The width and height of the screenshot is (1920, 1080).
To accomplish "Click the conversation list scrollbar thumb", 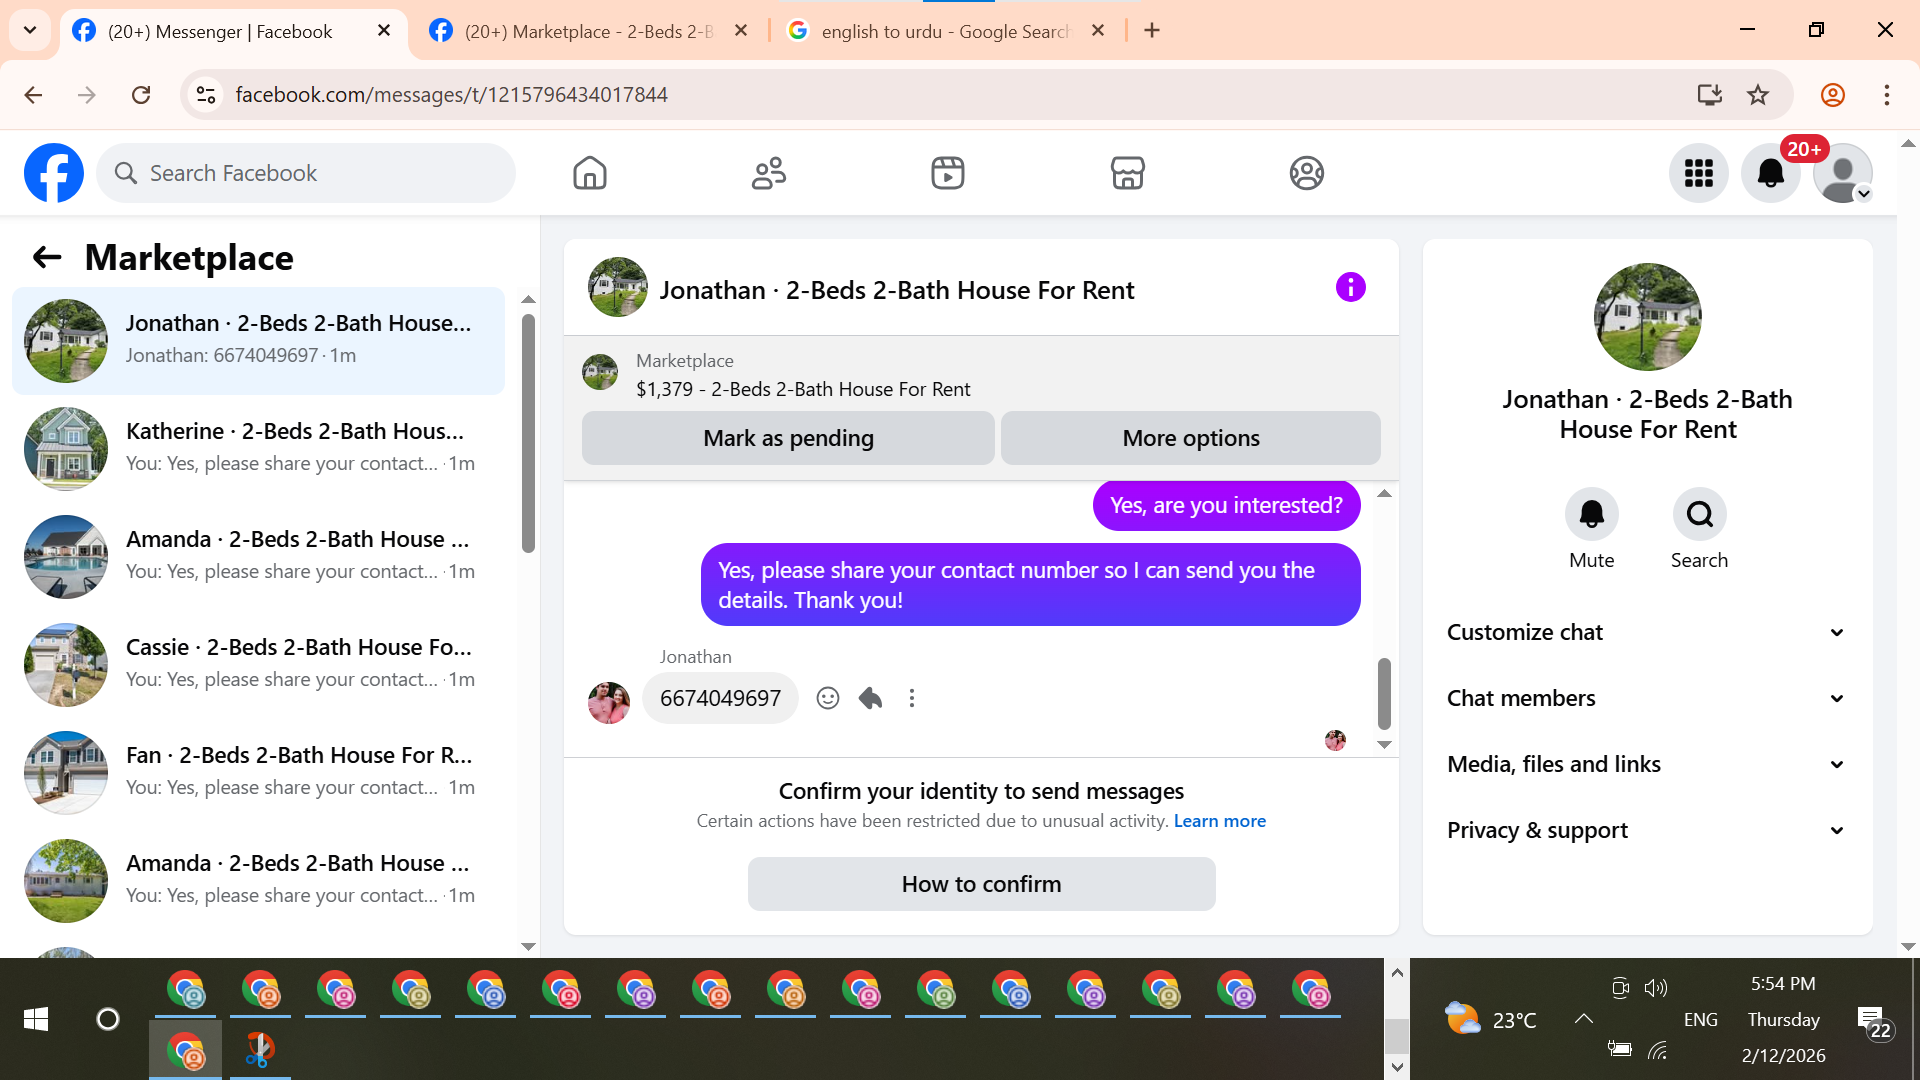I will coord(528,433).
